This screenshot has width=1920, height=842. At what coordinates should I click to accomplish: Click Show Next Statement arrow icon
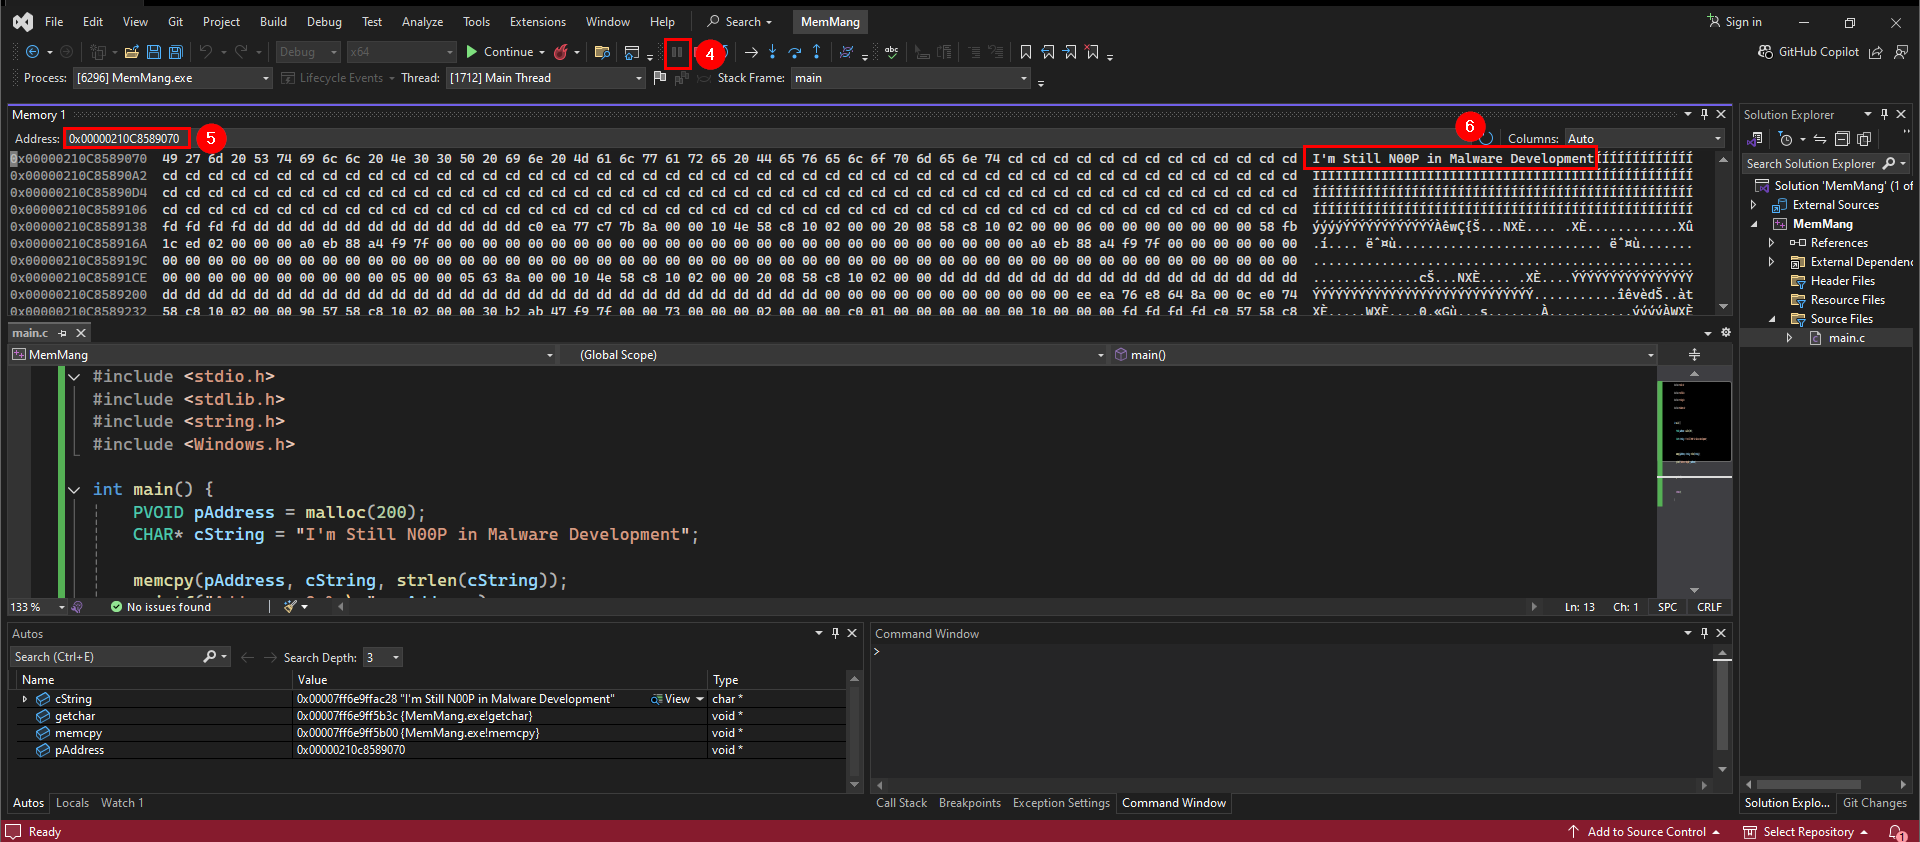coord(751,52)
